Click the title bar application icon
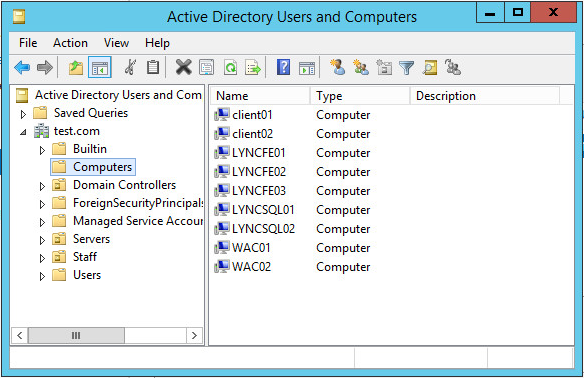 tap(19, 17)
